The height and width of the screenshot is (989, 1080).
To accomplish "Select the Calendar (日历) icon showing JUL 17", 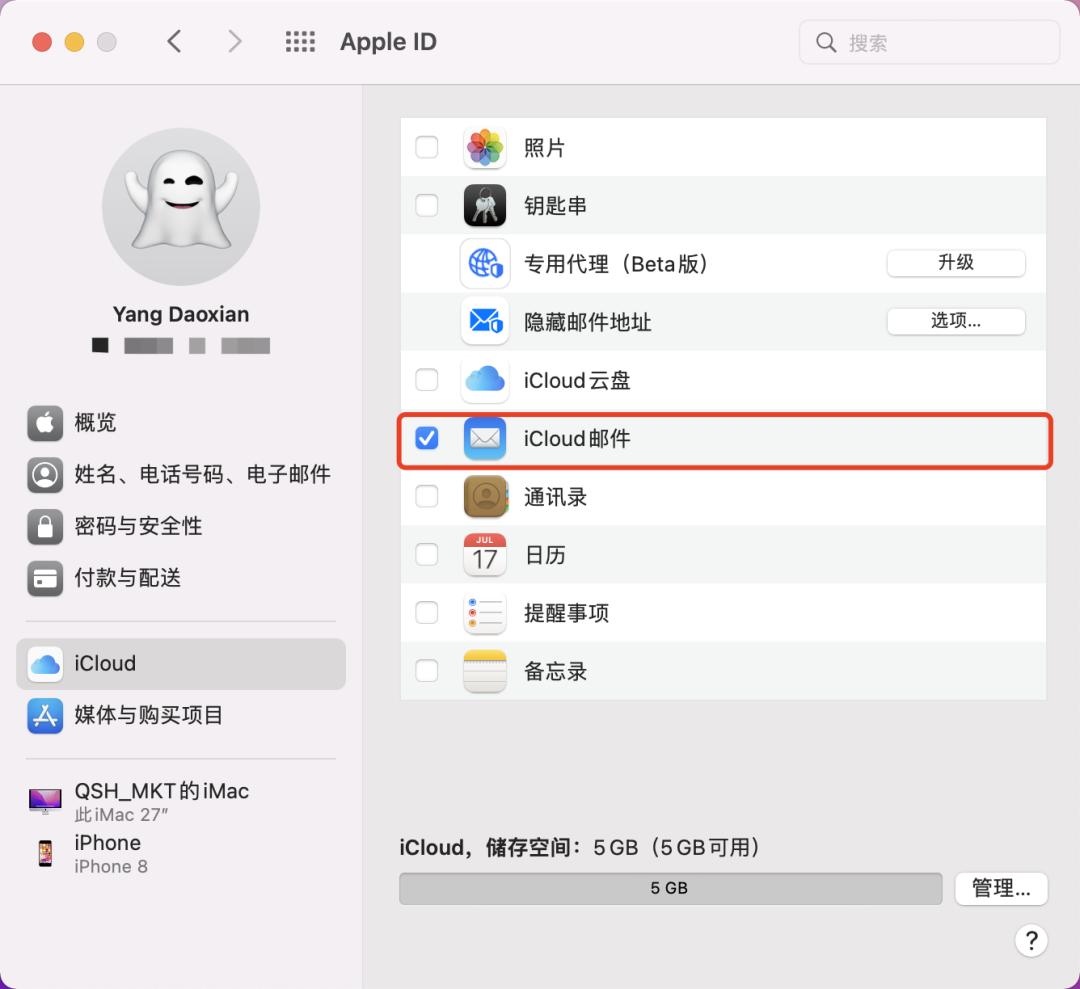I will pos(485,555).
